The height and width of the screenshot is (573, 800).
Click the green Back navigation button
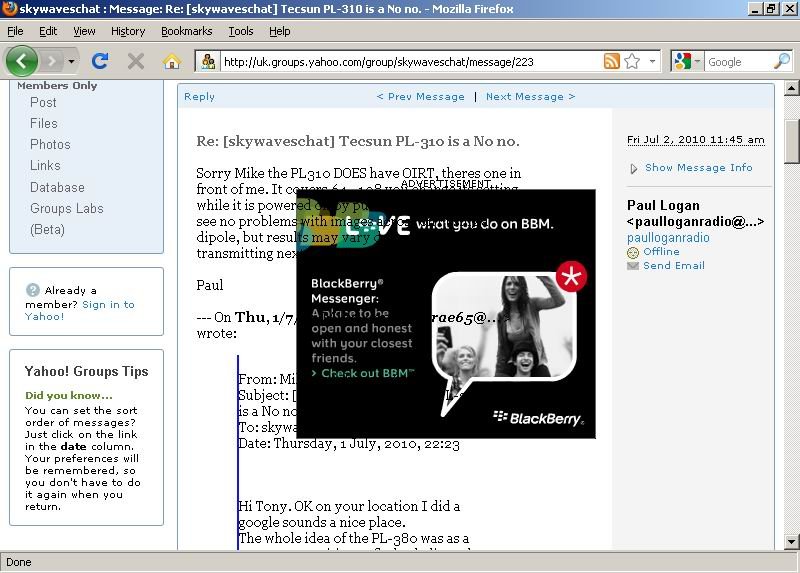click(21, 61)
